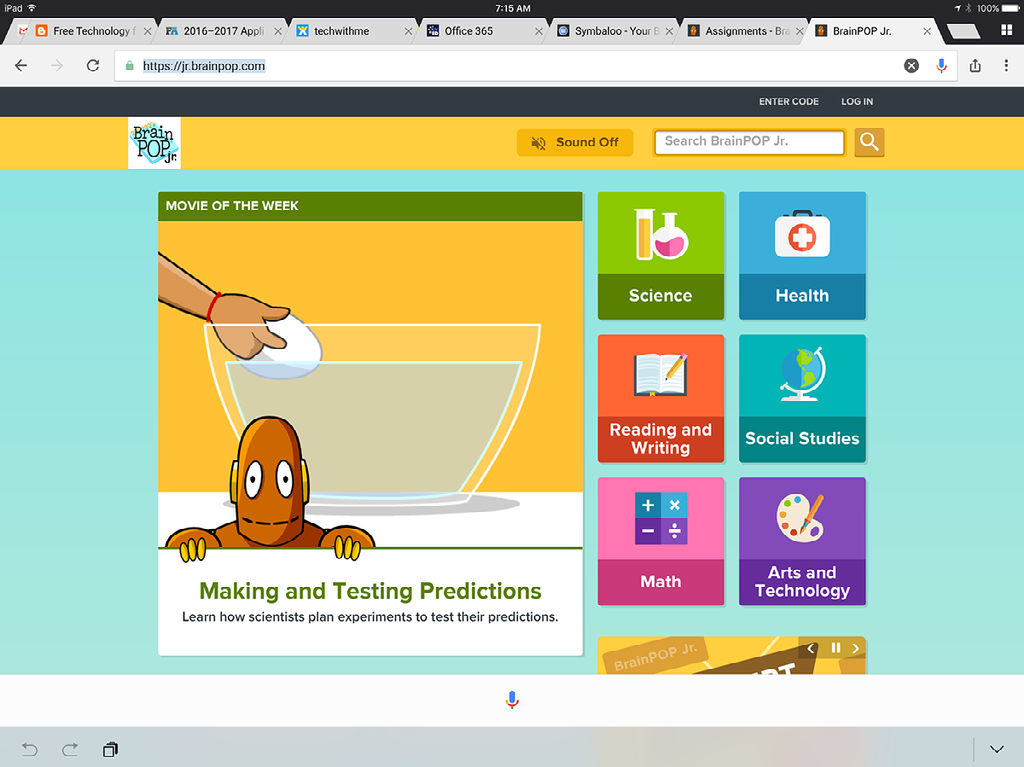Screen dimensions: 1024x767
Task: Go back using the carousel left arrow
Action: click(811, 648)
